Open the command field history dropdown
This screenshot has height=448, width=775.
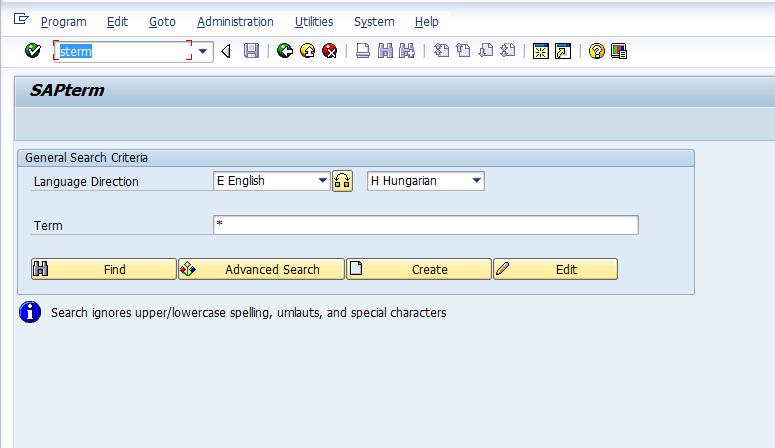click(203, 51)
